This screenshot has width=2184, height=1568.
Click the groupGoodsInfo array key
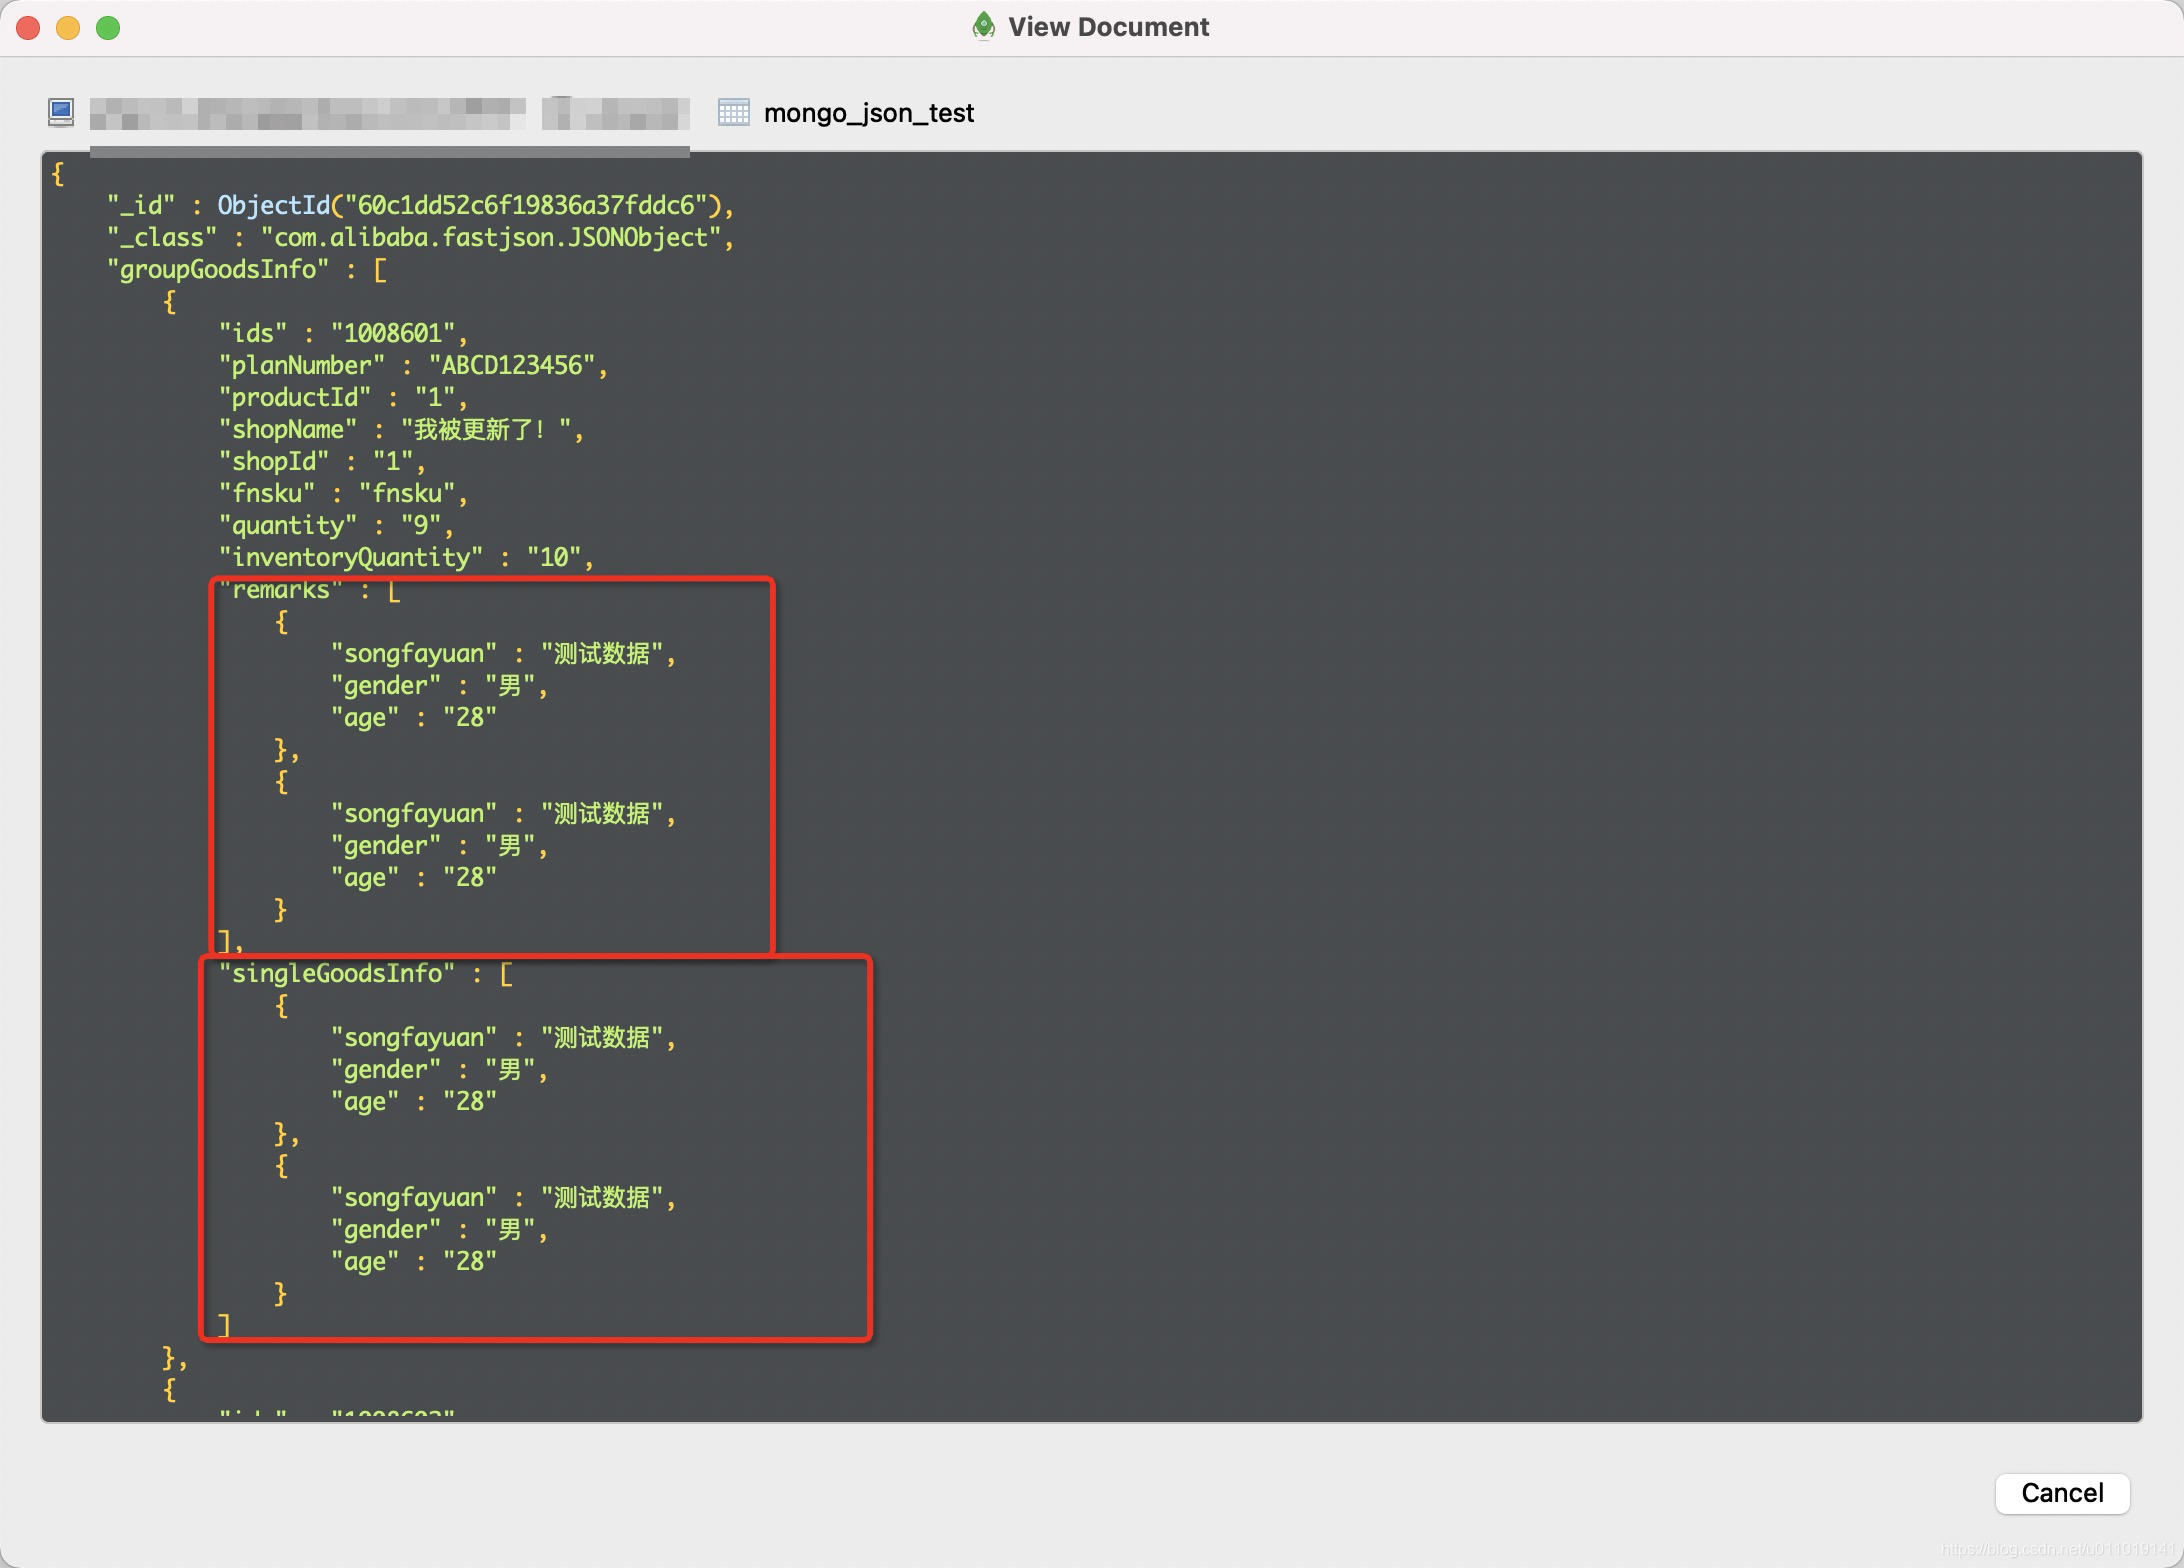(x=218, y=270)
